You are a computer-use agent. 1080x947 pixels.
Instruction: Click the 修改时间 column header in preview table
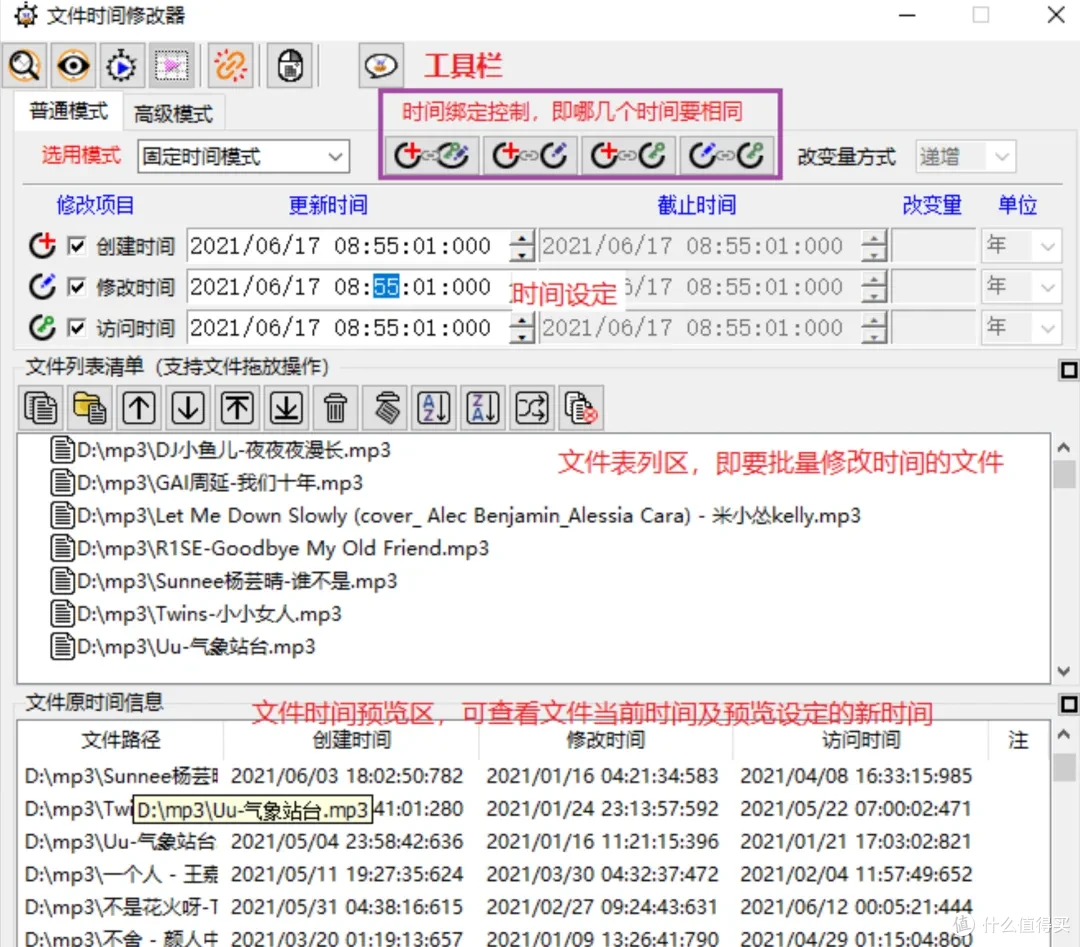point(605,740)
